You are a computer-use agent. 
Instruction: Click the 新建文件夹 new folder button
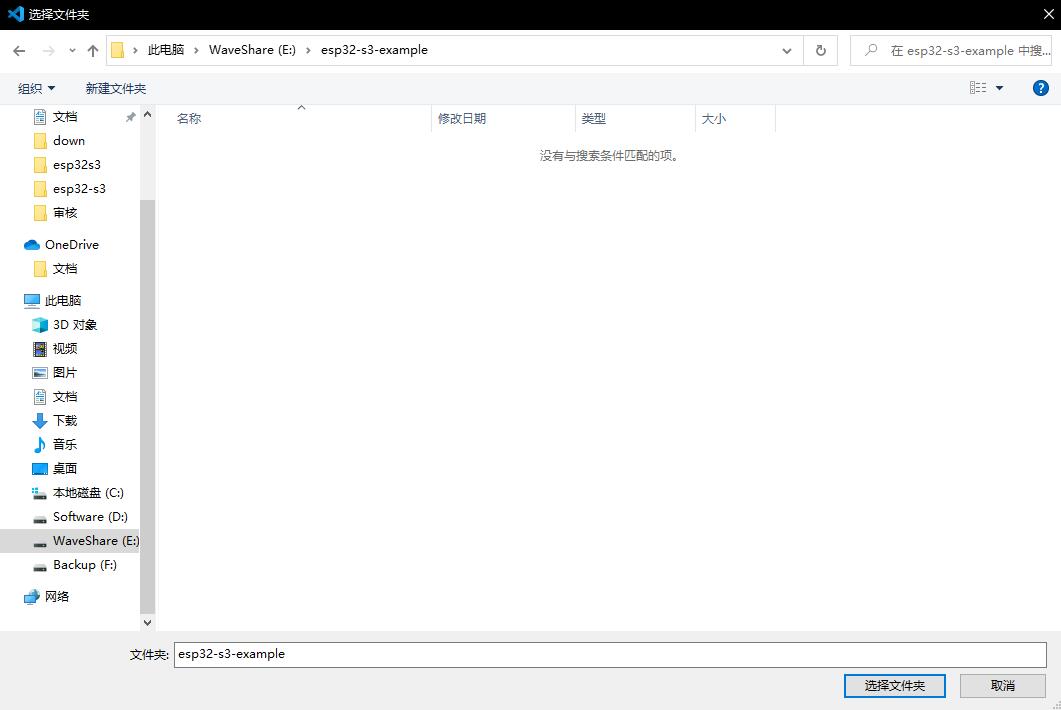tap(116, 88)
